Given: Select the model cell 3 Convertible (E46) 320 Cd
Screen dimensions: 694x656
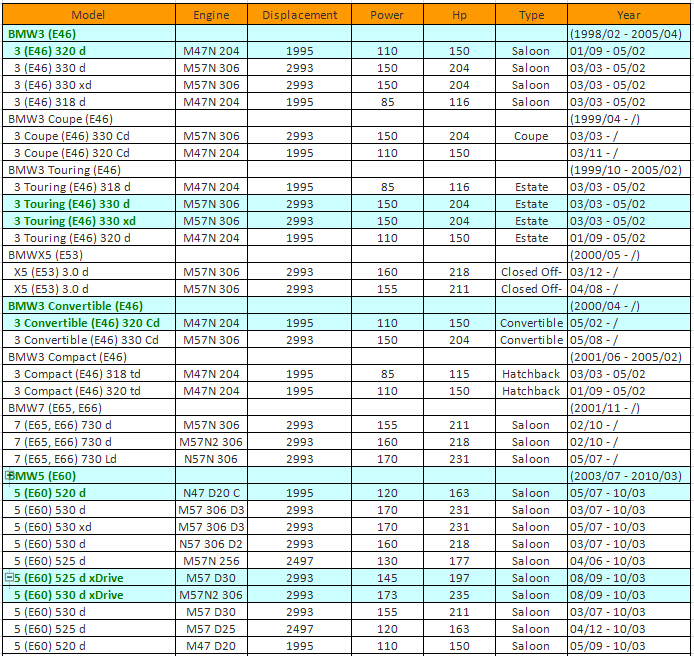Looking at the screenshot, I should click(x=89, y=323).
